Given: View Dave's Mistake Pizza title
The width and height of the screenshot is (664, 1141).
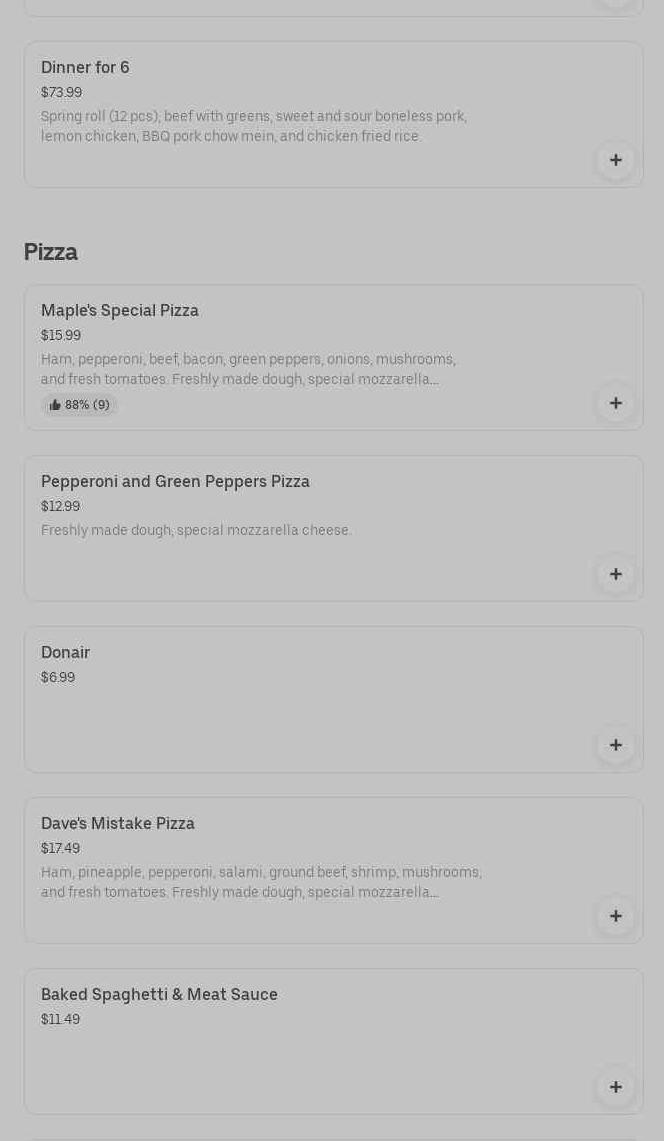Looking at the screenshot, I should [118, 824].
